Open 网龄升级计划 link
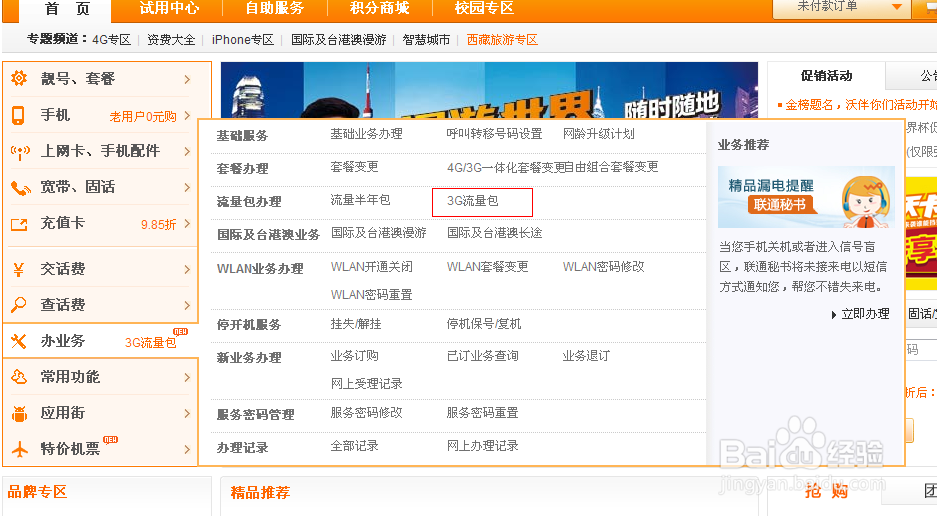937x516 pixels. click(x=598, y=134)
